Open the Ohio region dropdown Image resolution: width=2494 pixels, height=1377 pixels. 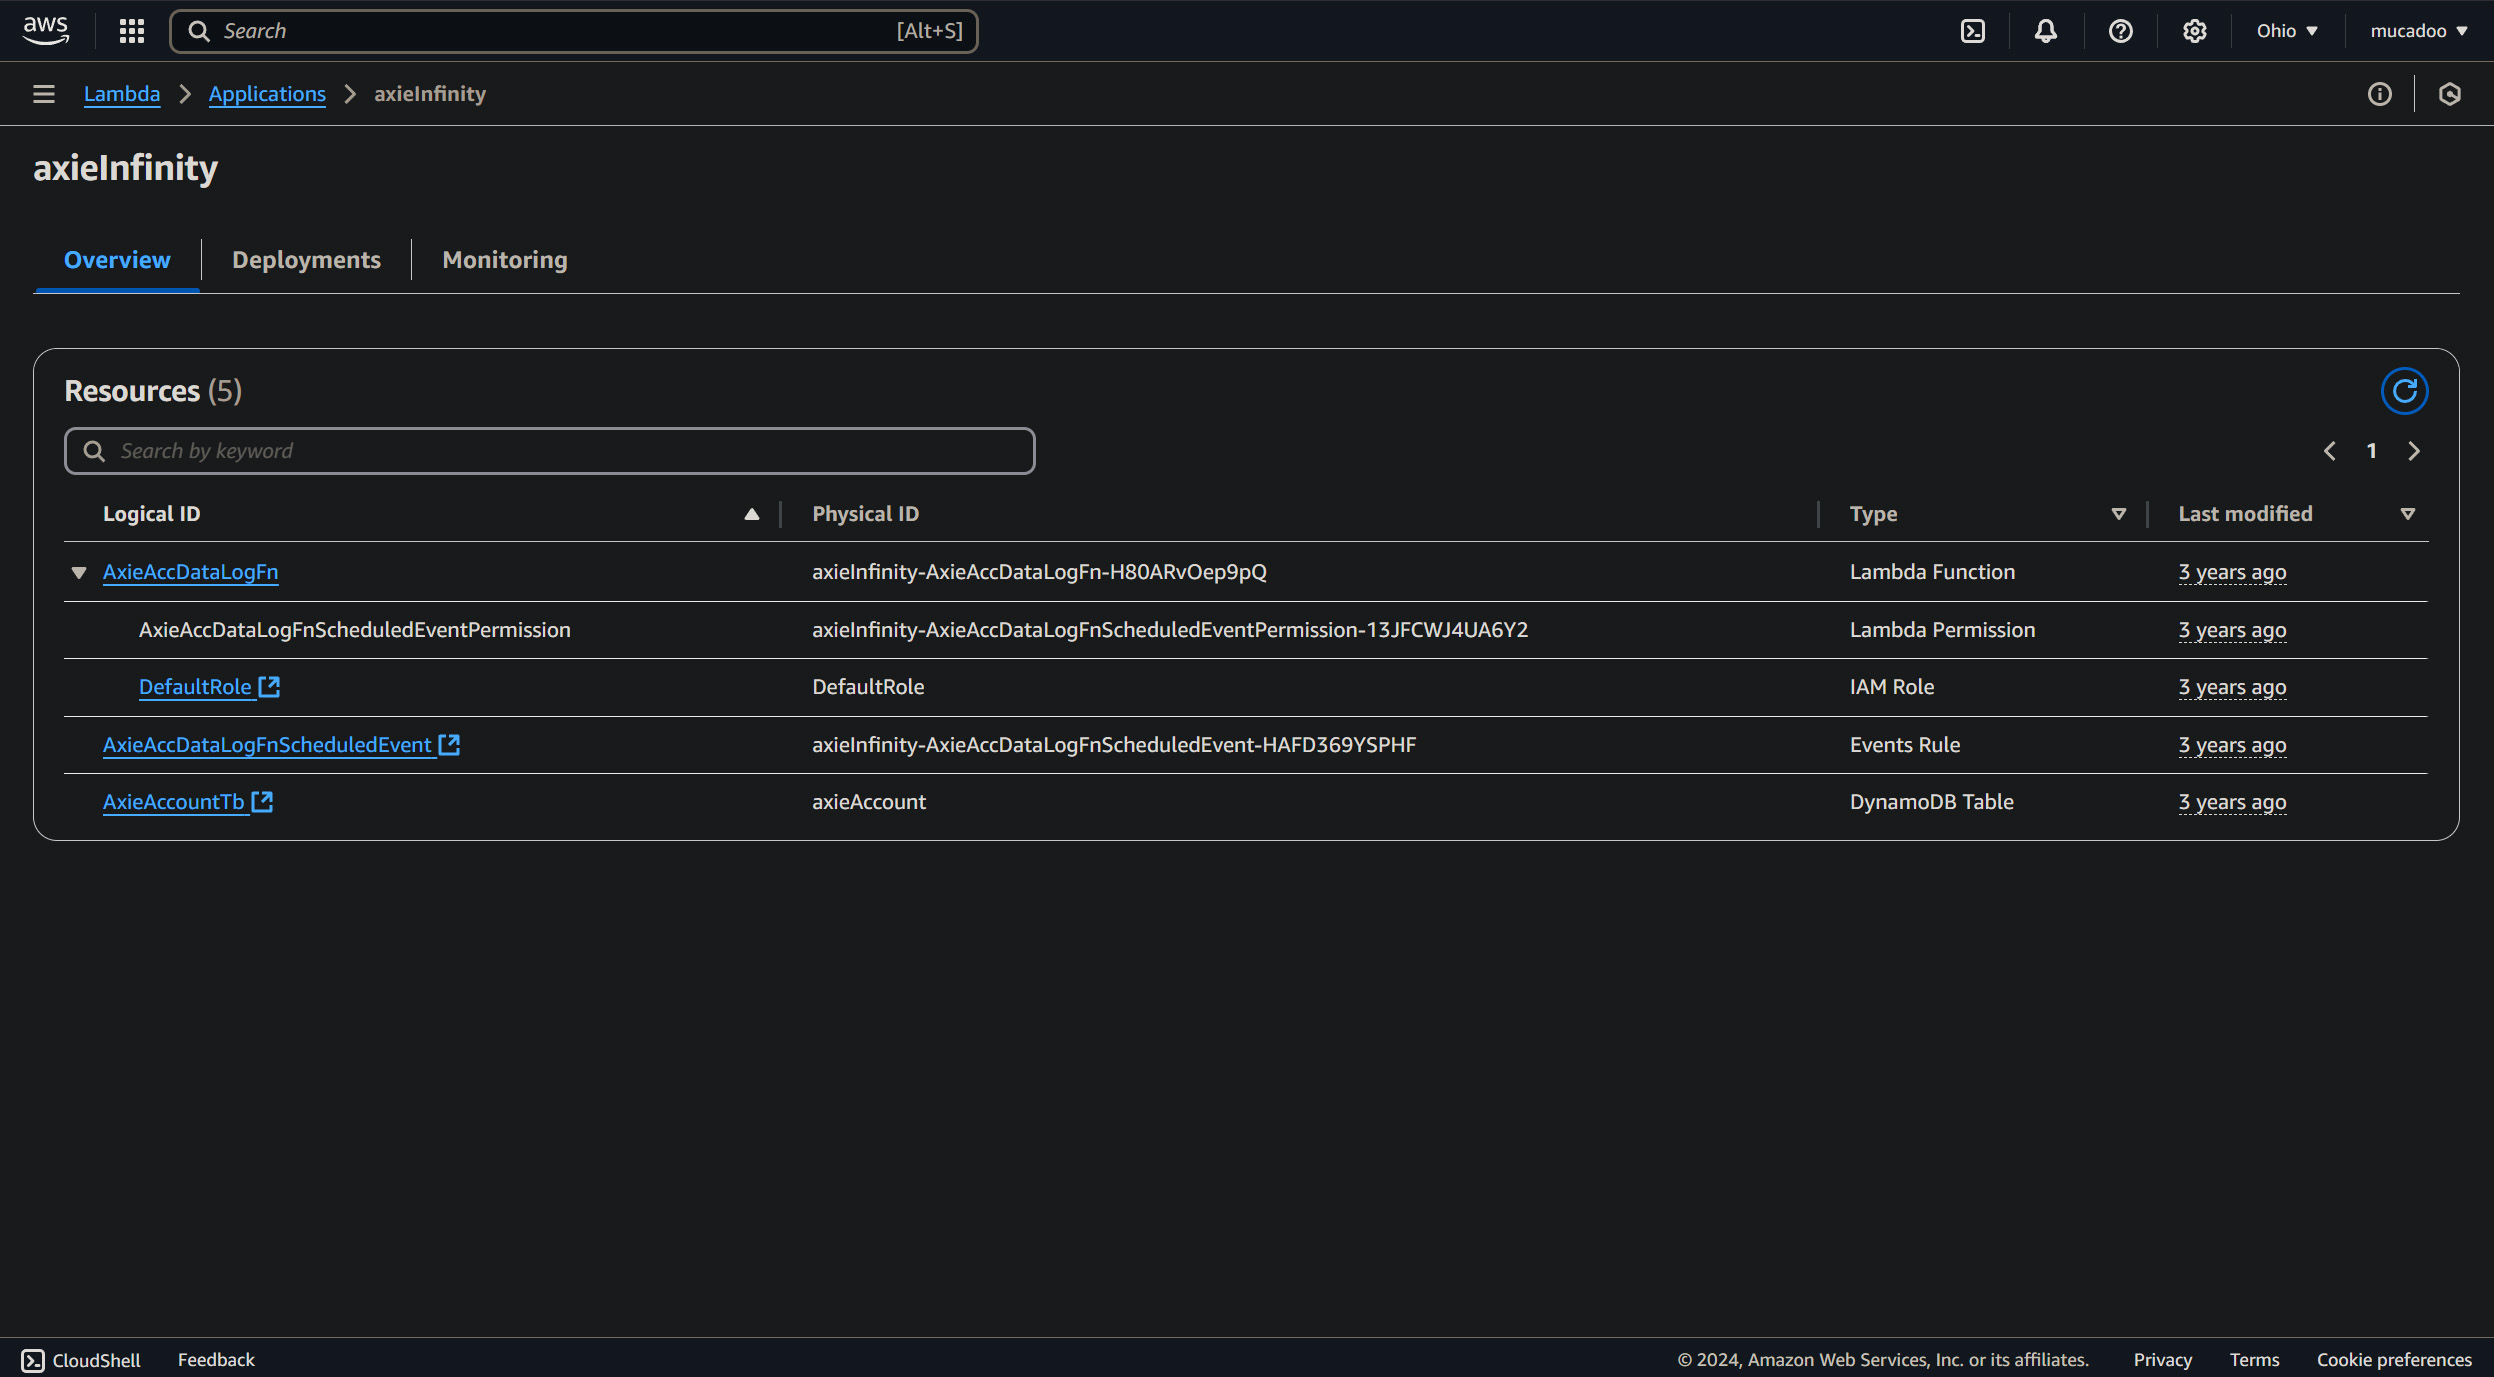[2286, 31]
